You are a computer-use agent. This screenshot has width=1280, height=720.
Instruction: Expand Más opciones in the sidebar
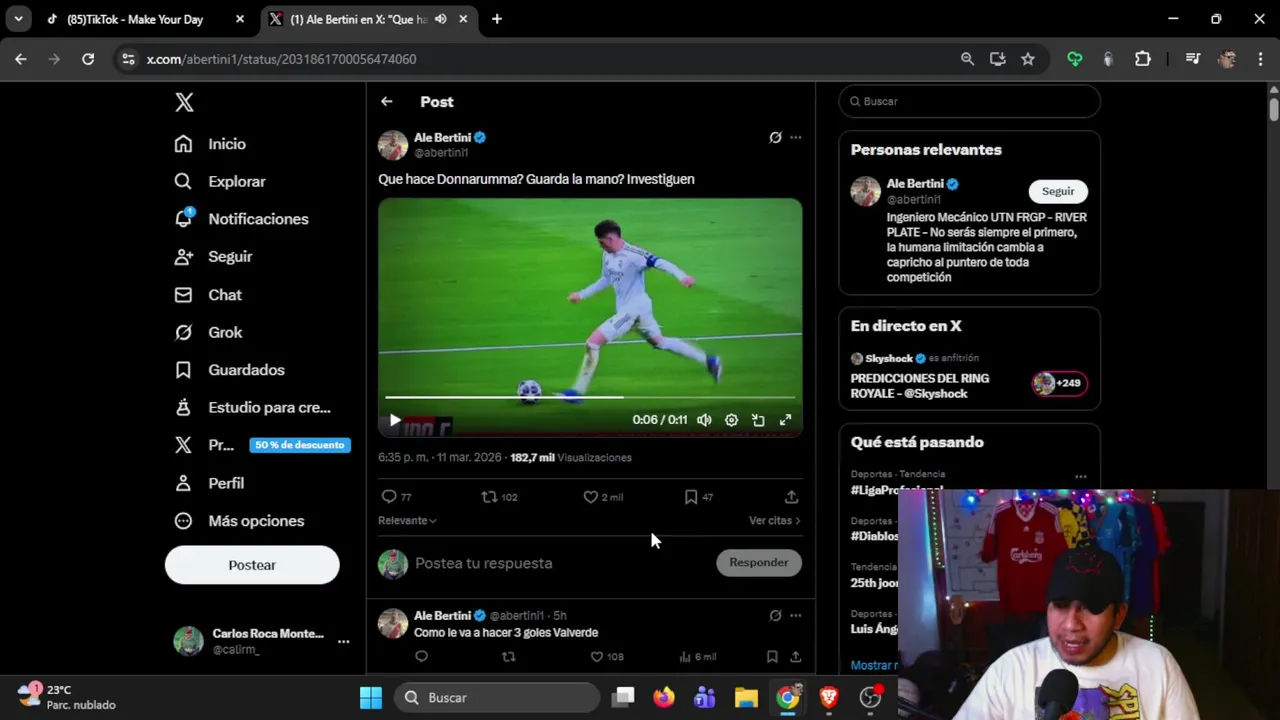click(239, 521)
